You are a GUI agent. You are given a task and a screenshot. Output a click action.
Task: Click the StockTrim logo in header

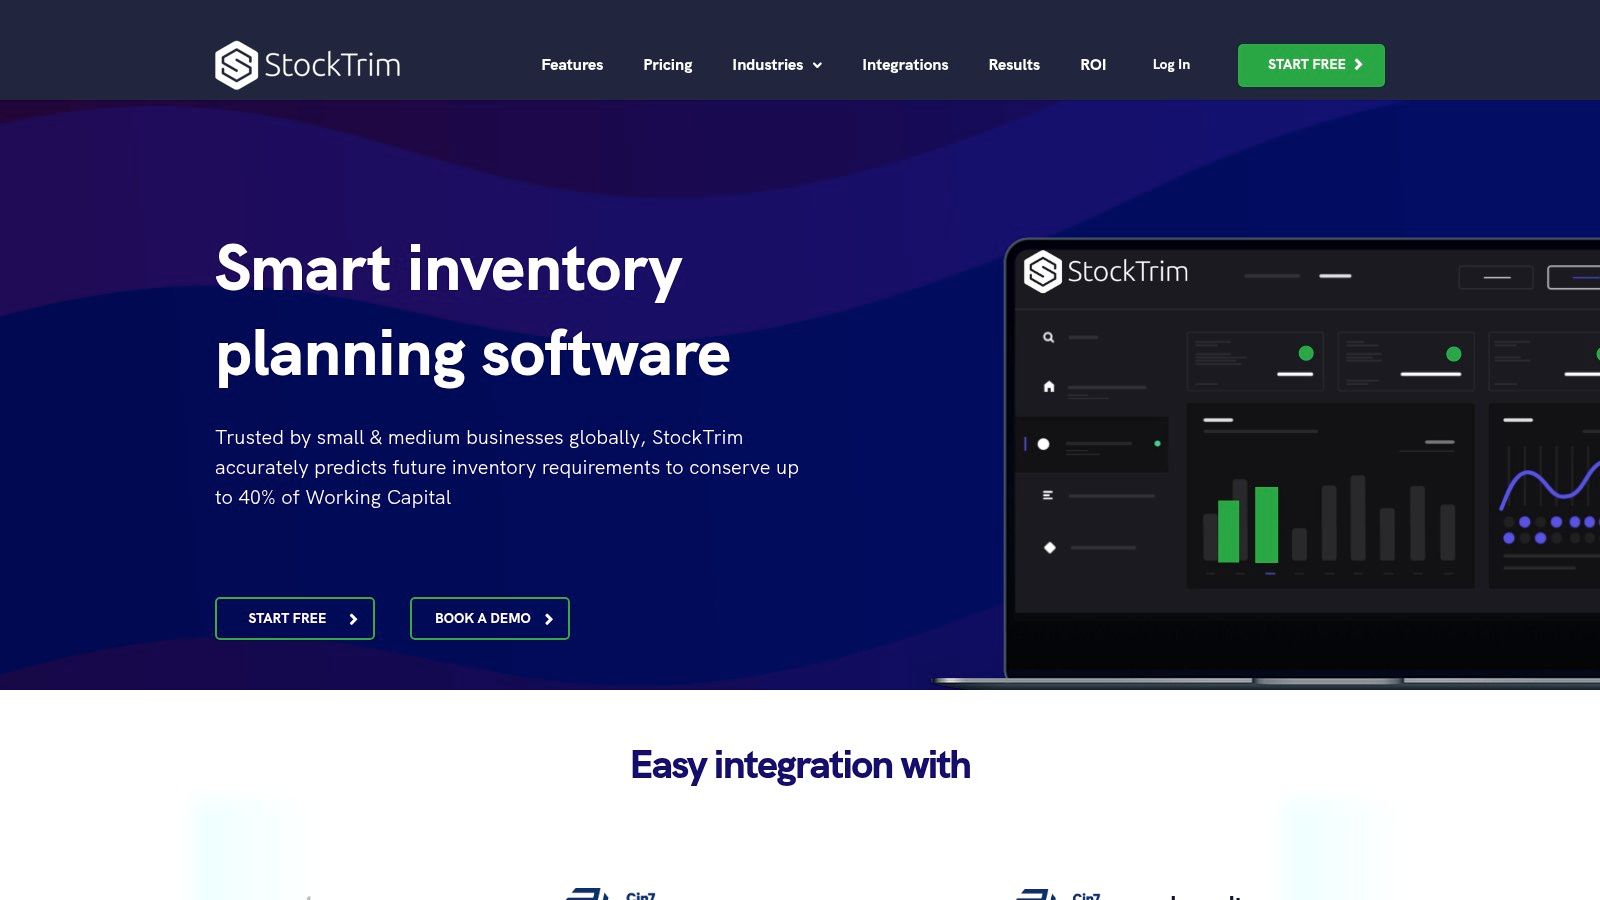[x=308, y=65]
